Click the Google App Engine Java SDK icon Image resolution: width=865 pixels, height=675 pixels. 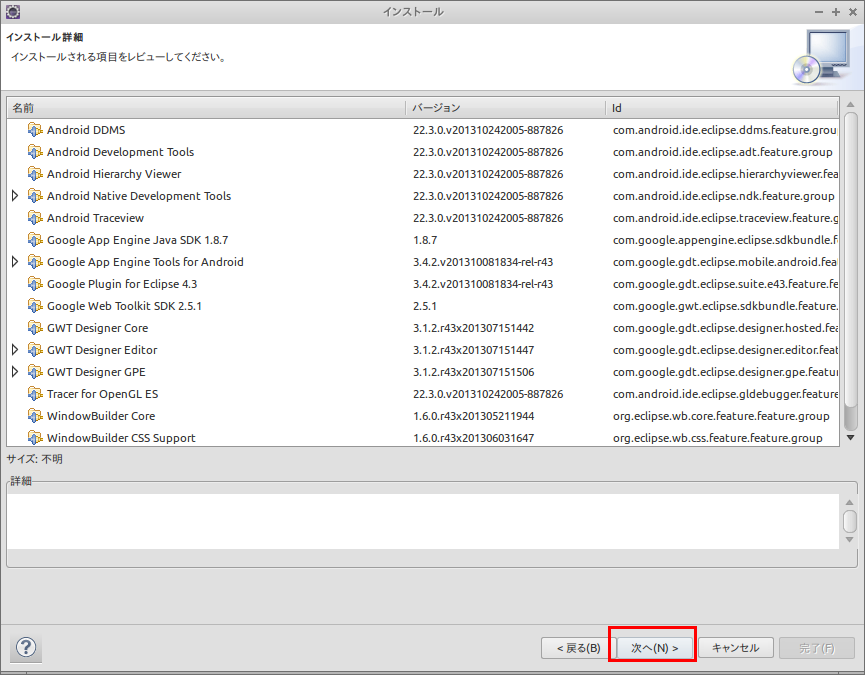point(35,240)
